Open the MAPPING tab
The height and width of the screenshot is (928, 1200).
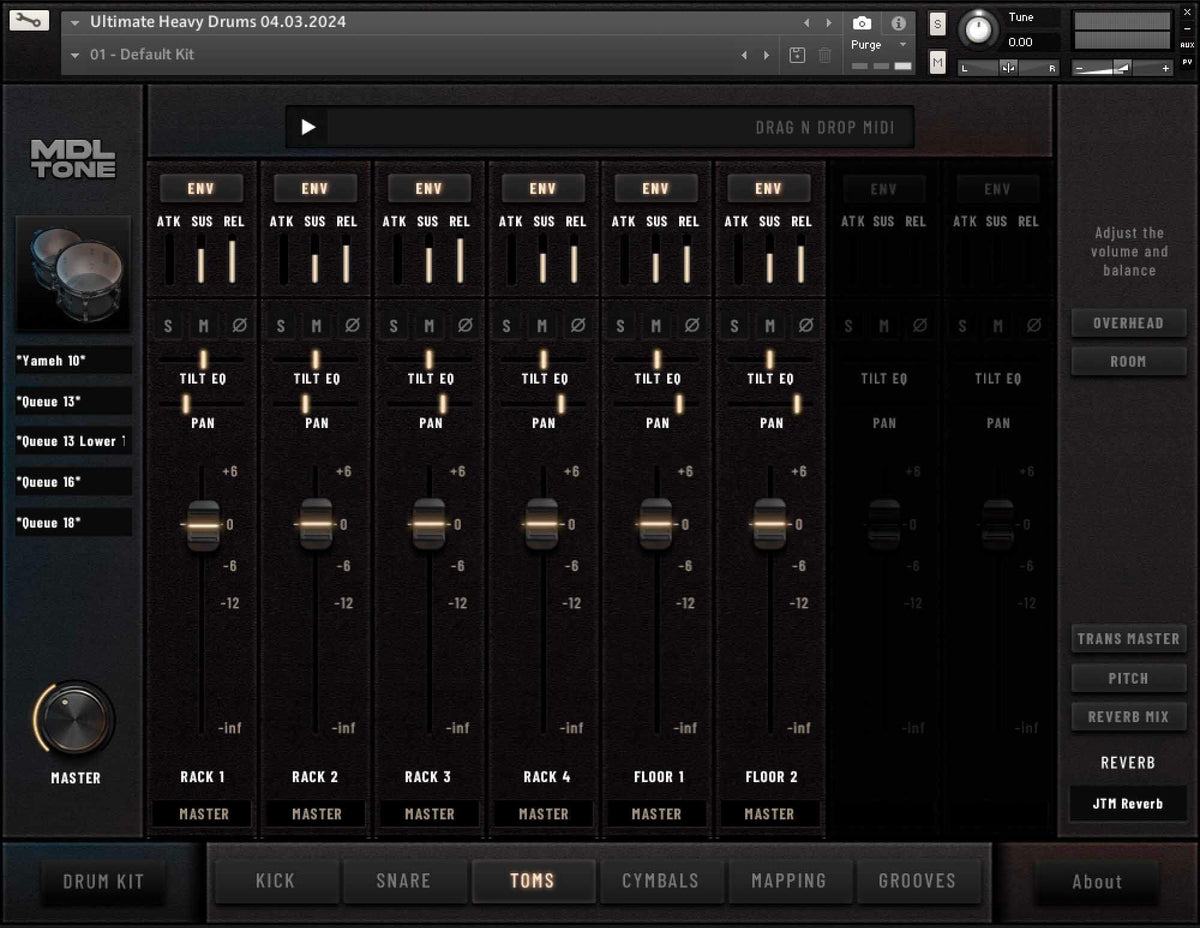[789, 881]
